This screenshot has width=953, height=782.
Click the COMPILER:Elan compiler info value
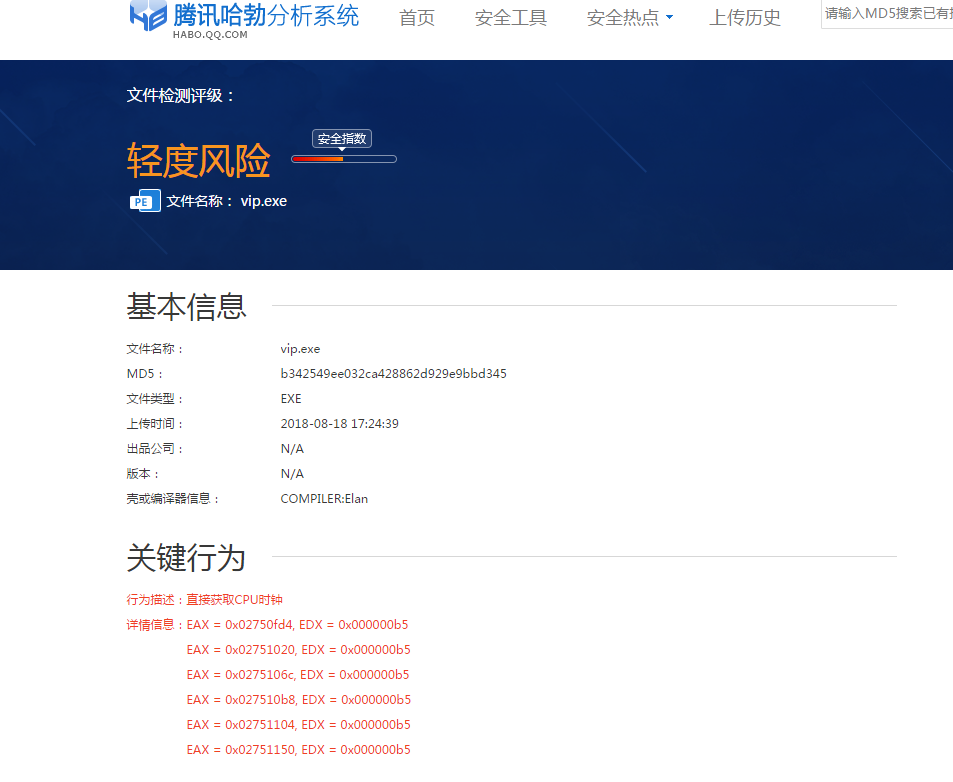point(324,499)
